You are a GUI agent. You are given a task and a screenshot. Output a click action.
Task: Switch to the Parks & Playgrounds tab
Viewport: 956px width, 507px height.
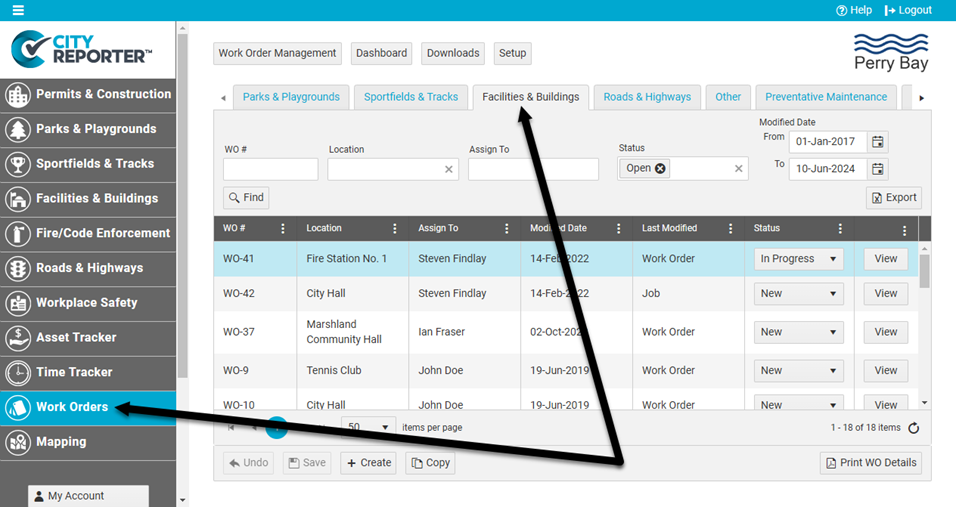pyautogui.click(x=291, y=97)
